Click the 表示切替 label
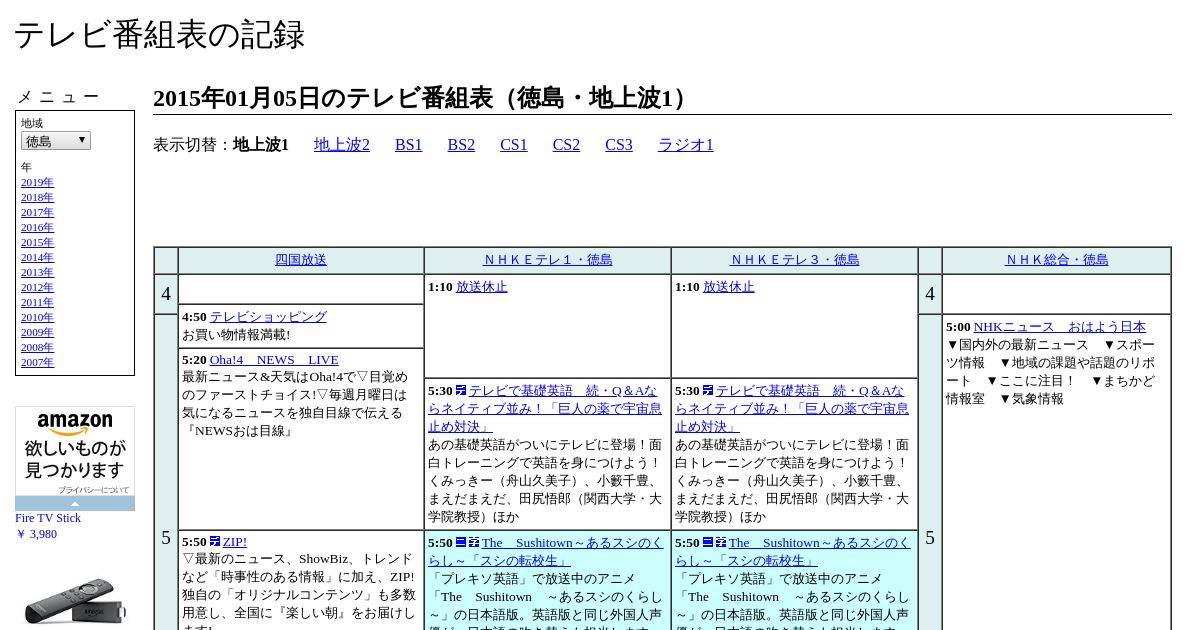The width and height of the screenshot is (1200, 630). 193,145
